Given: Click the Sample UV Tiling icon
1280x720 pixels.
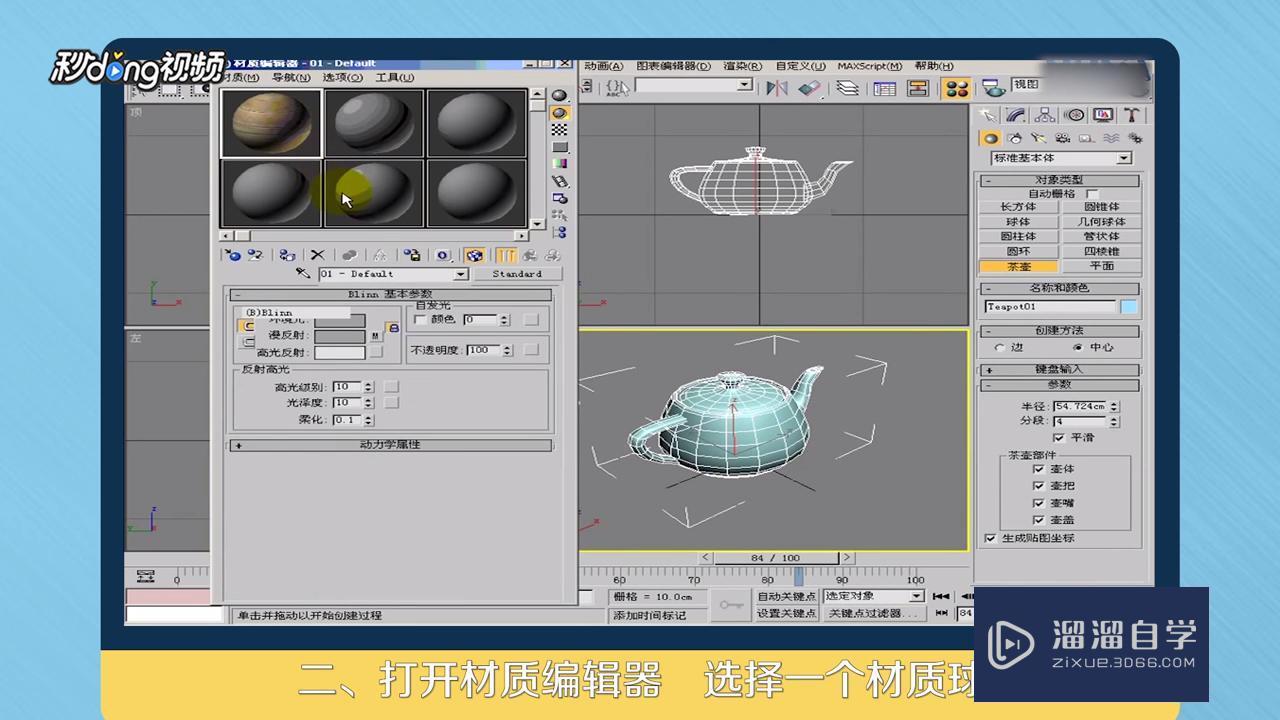Looking at the screenshot, I should (560, 147).
